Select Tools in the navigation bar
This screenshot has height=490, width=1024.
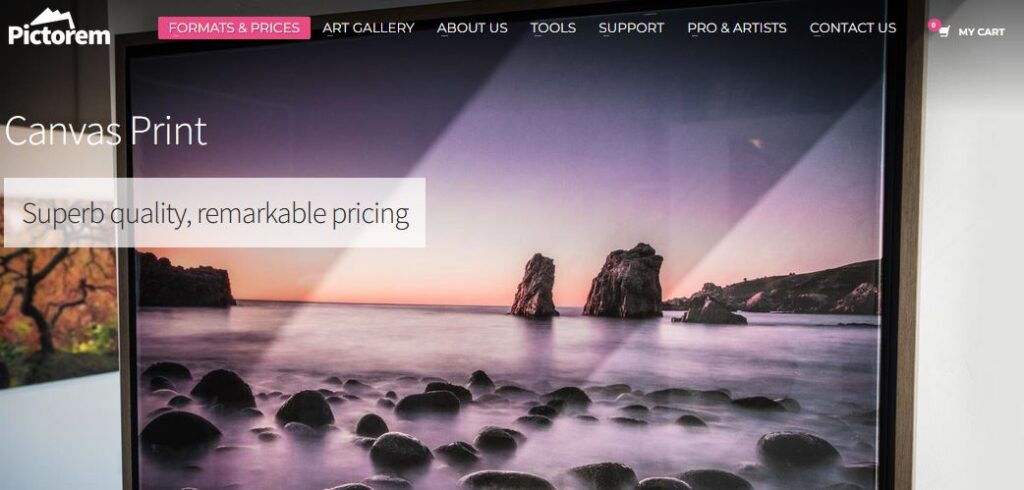click(x=553, y=28)
